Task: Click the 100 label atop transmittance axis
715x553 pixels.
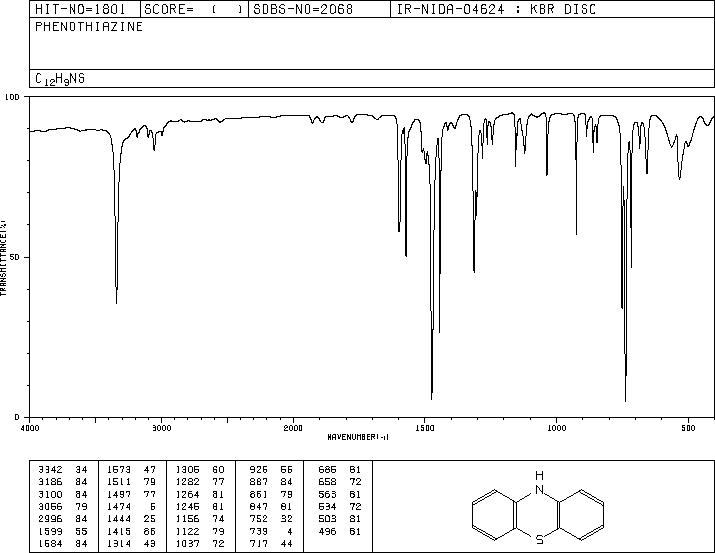Action: [x=12, y=97]
